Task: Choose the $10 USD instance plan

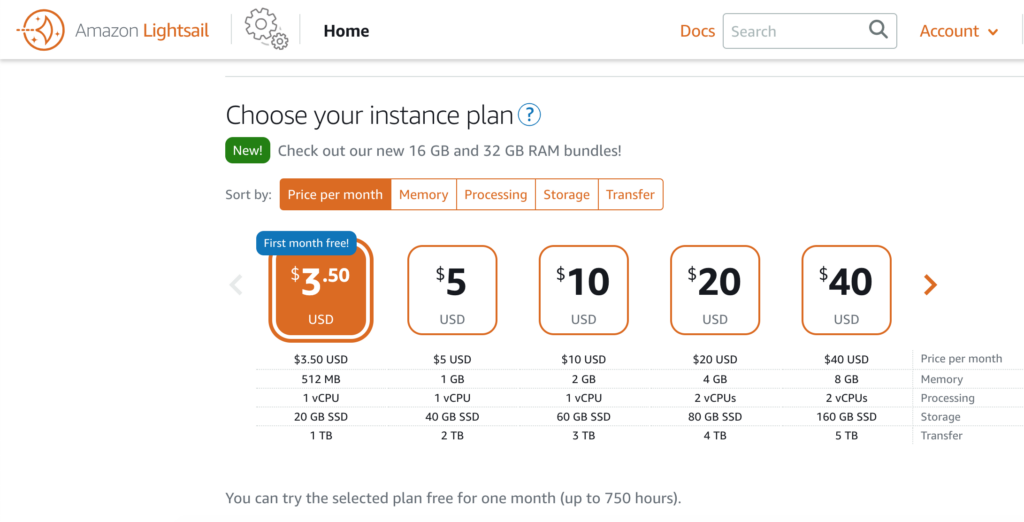Action: tap(583, 290)
